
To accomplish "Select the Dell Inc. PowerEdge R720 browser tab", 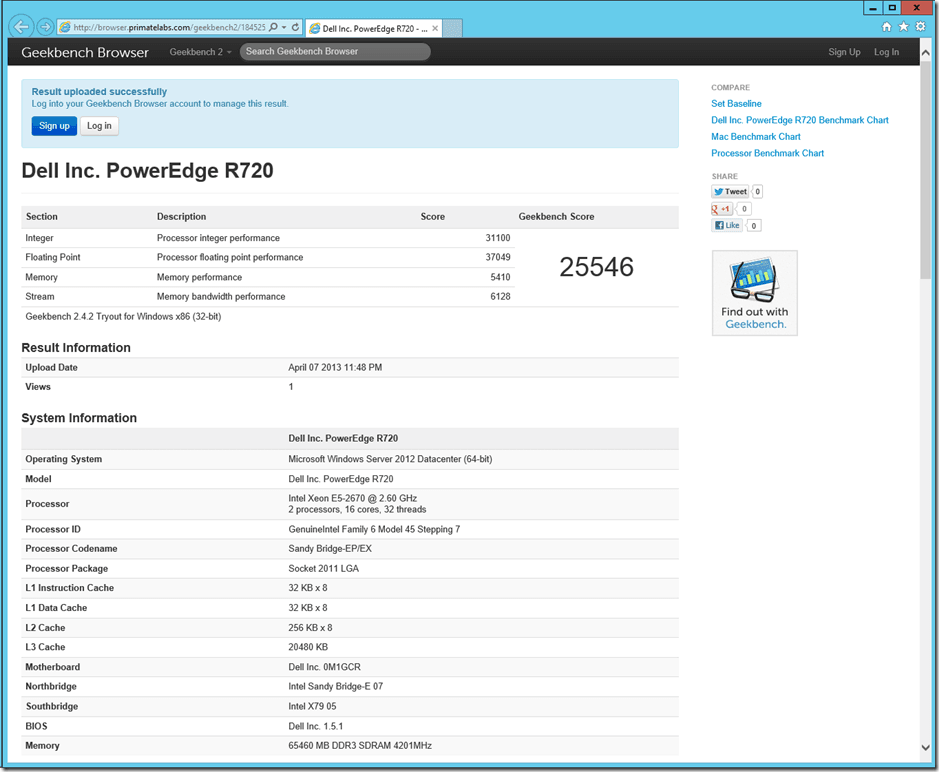I will [x=374, y=28].
